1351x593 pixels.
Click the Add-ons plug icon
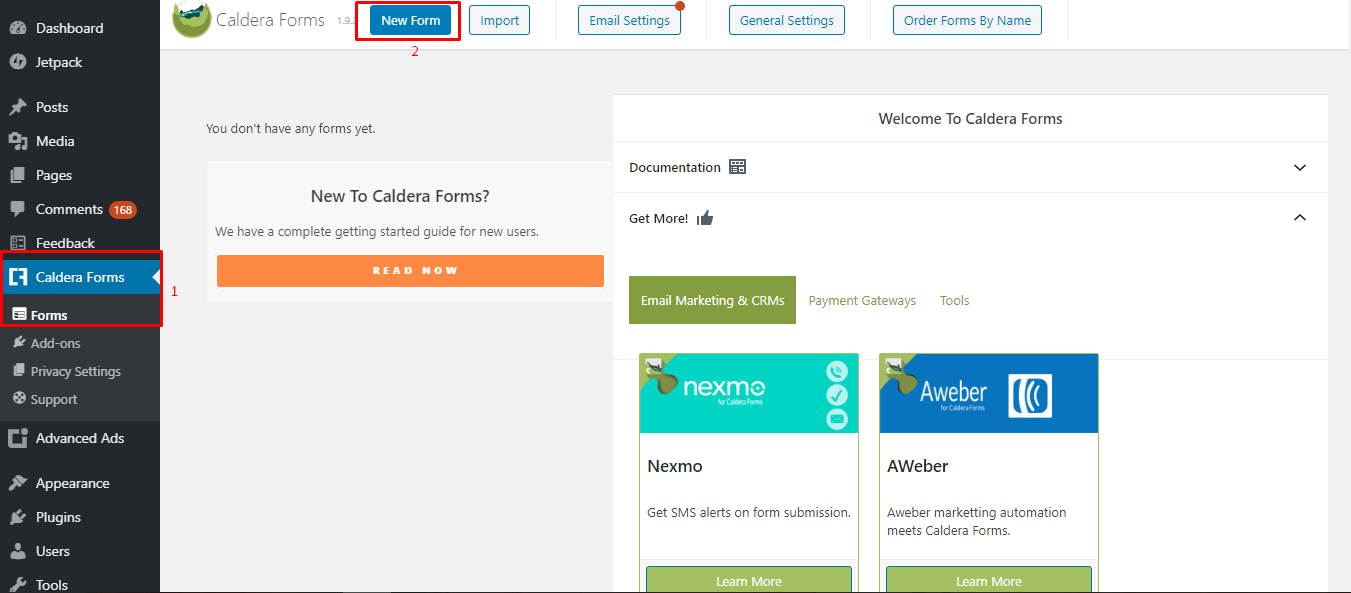(x=20, y=342)
